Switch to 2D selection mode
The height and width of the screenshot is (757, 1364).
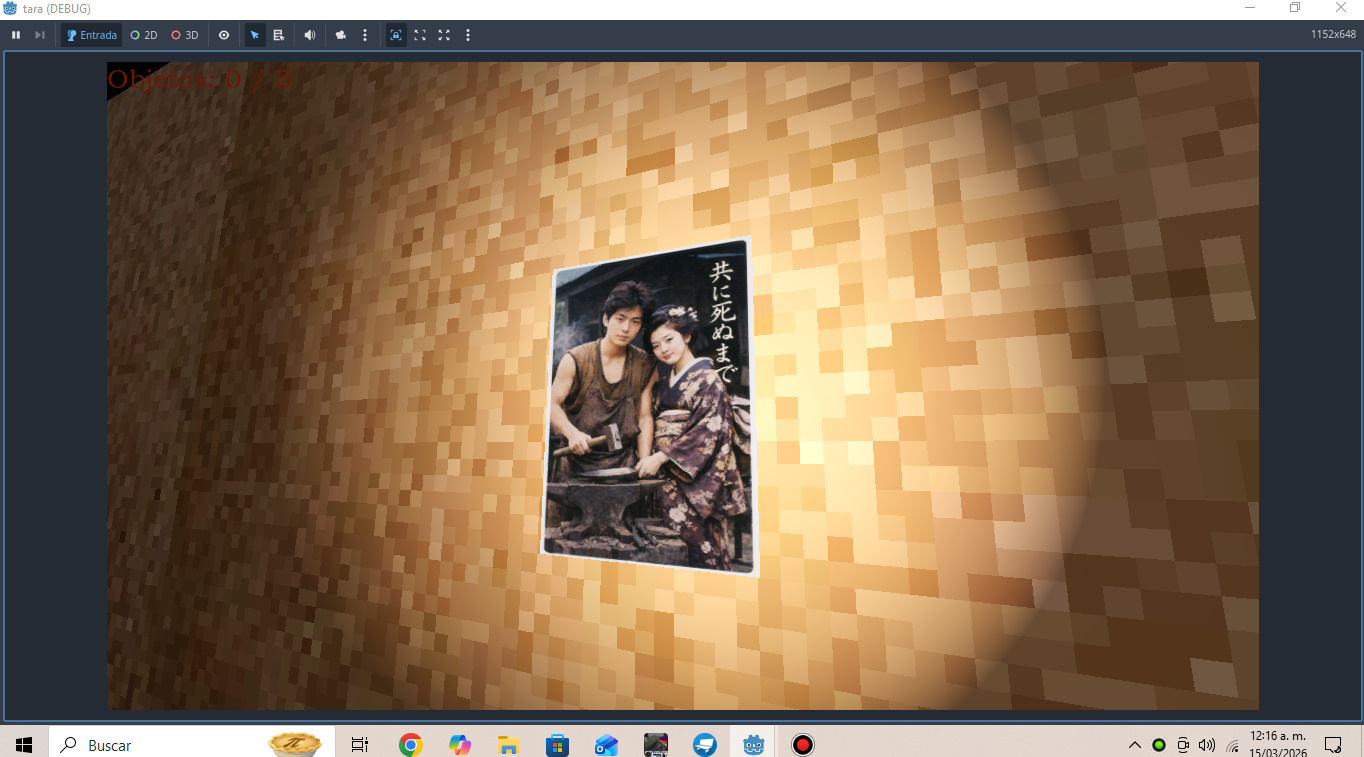point(144,35)
